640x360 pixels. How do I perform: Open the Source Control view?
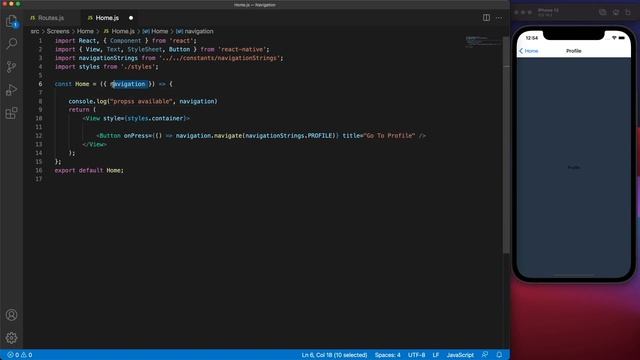pyautogui.click(x=11, y=67)
